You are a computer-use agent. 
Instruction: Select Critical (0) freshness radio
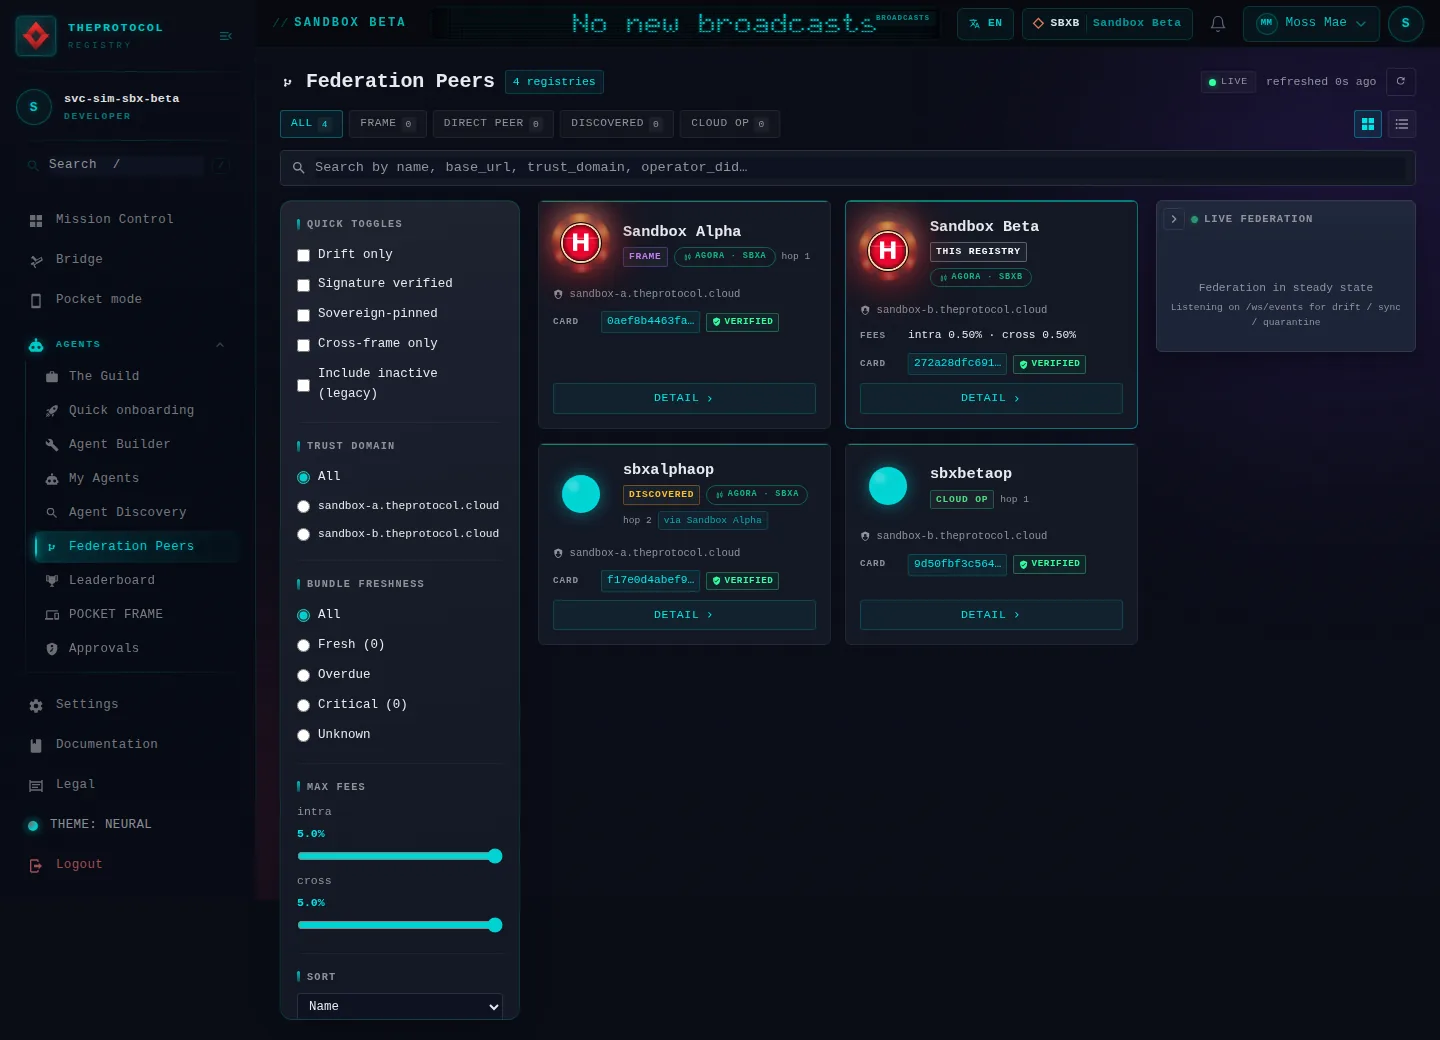(303, 705)
